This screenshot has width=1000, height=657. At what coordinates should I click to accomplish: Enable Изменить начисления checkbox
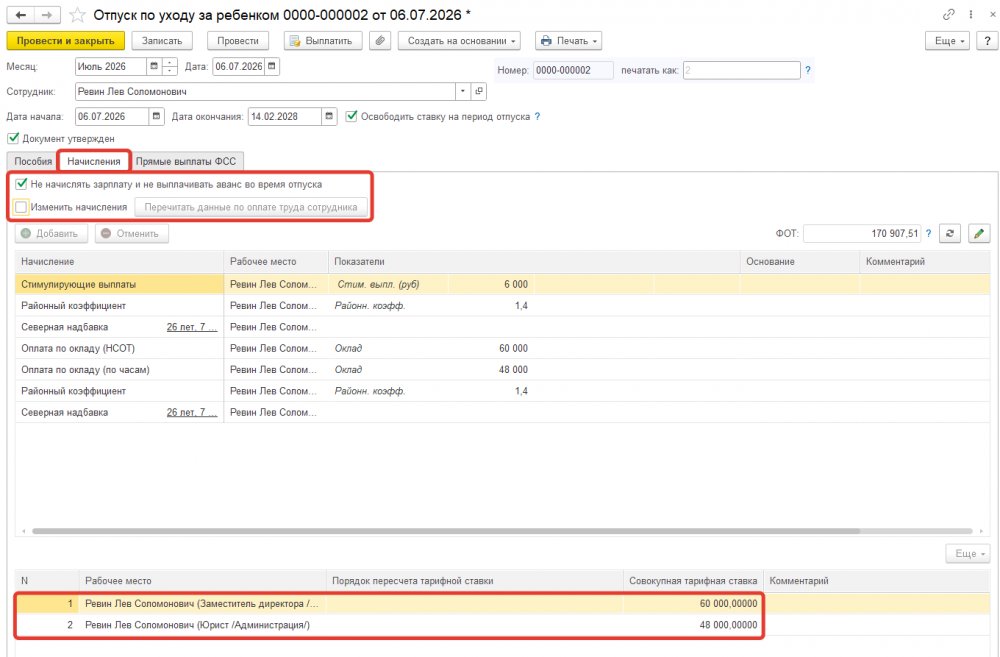[x=21, y=207]
